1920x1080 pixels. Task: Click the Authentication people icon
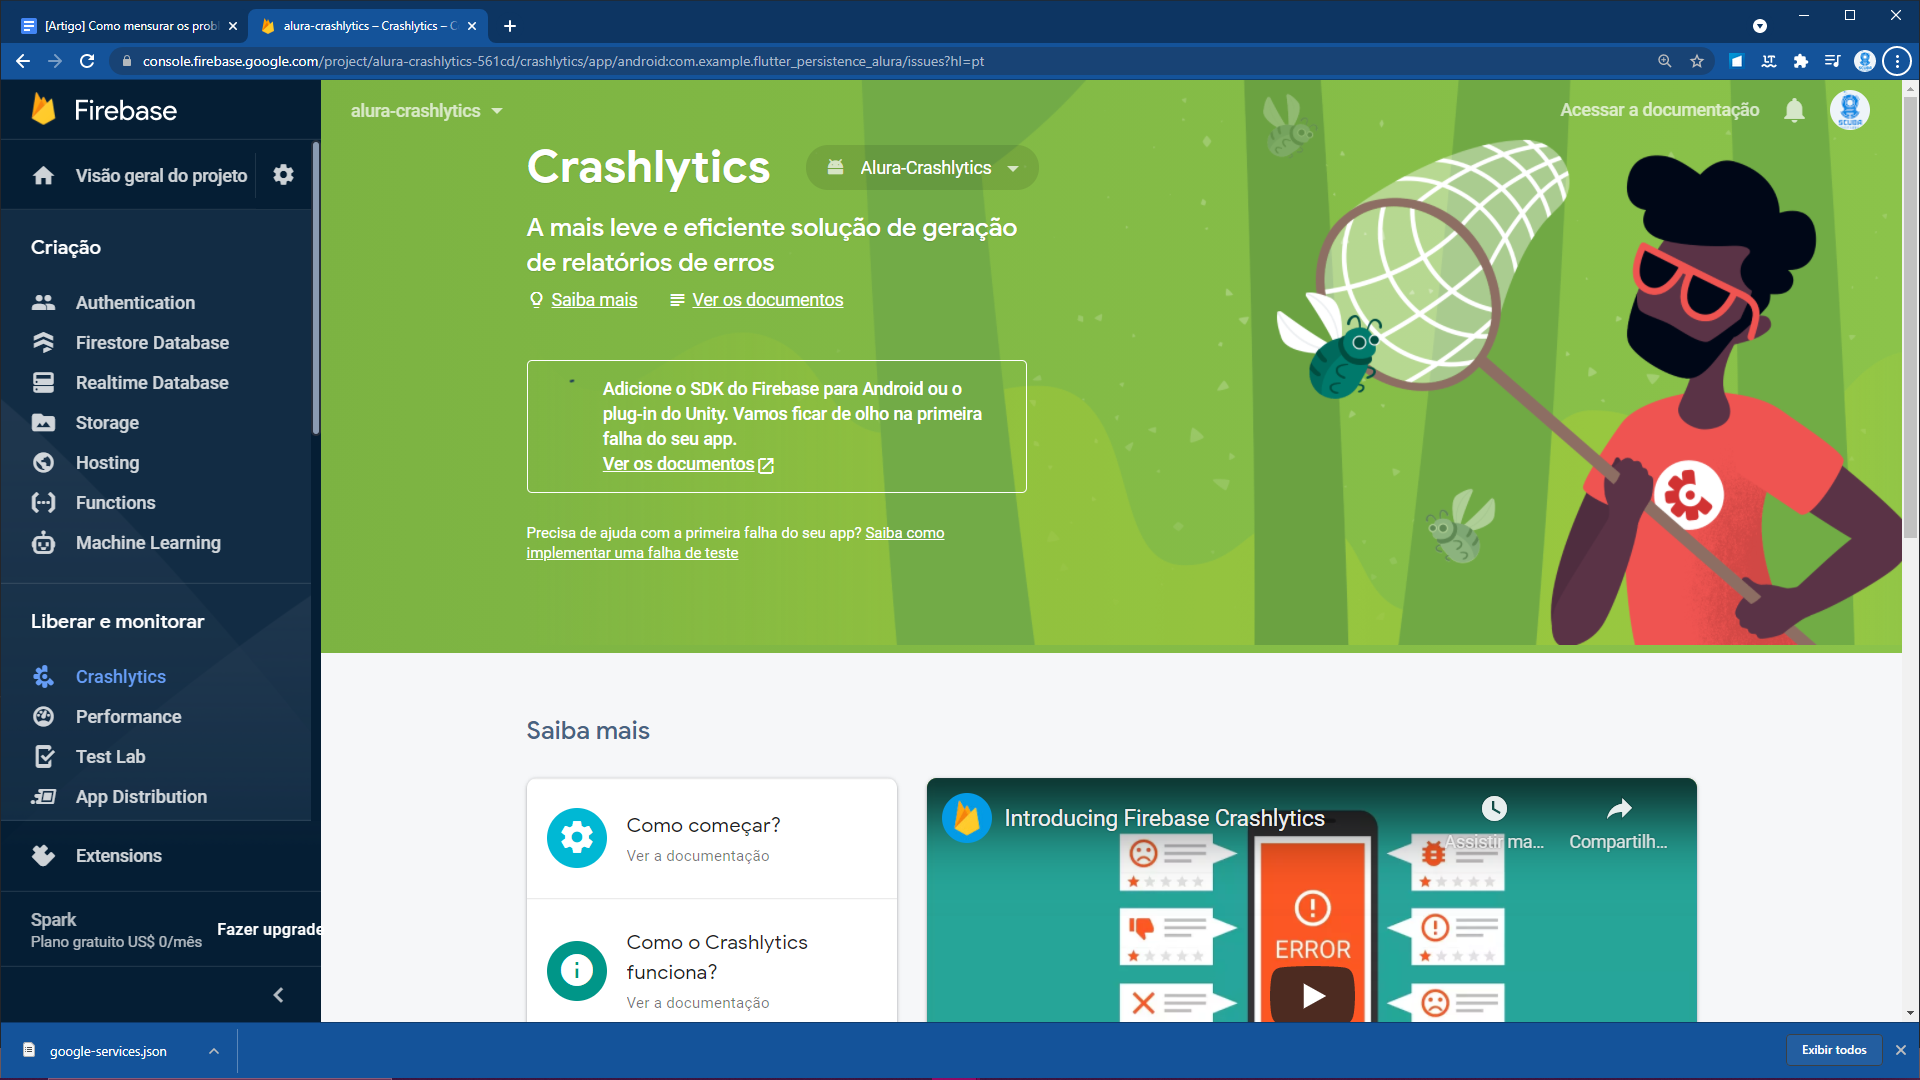coord(43,302)
